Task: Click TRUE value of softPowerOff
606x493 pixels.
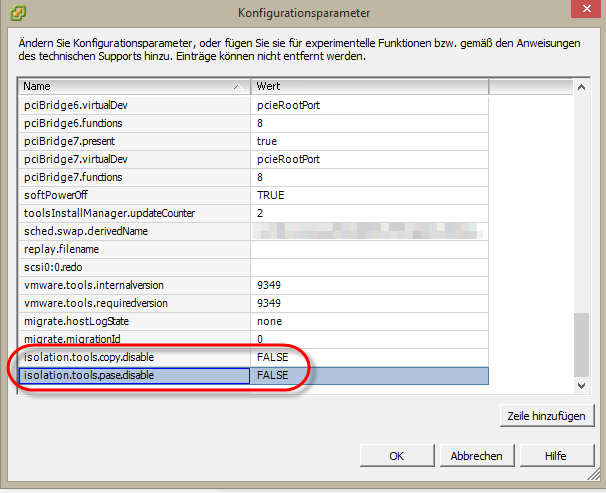Action: [370, 195]
